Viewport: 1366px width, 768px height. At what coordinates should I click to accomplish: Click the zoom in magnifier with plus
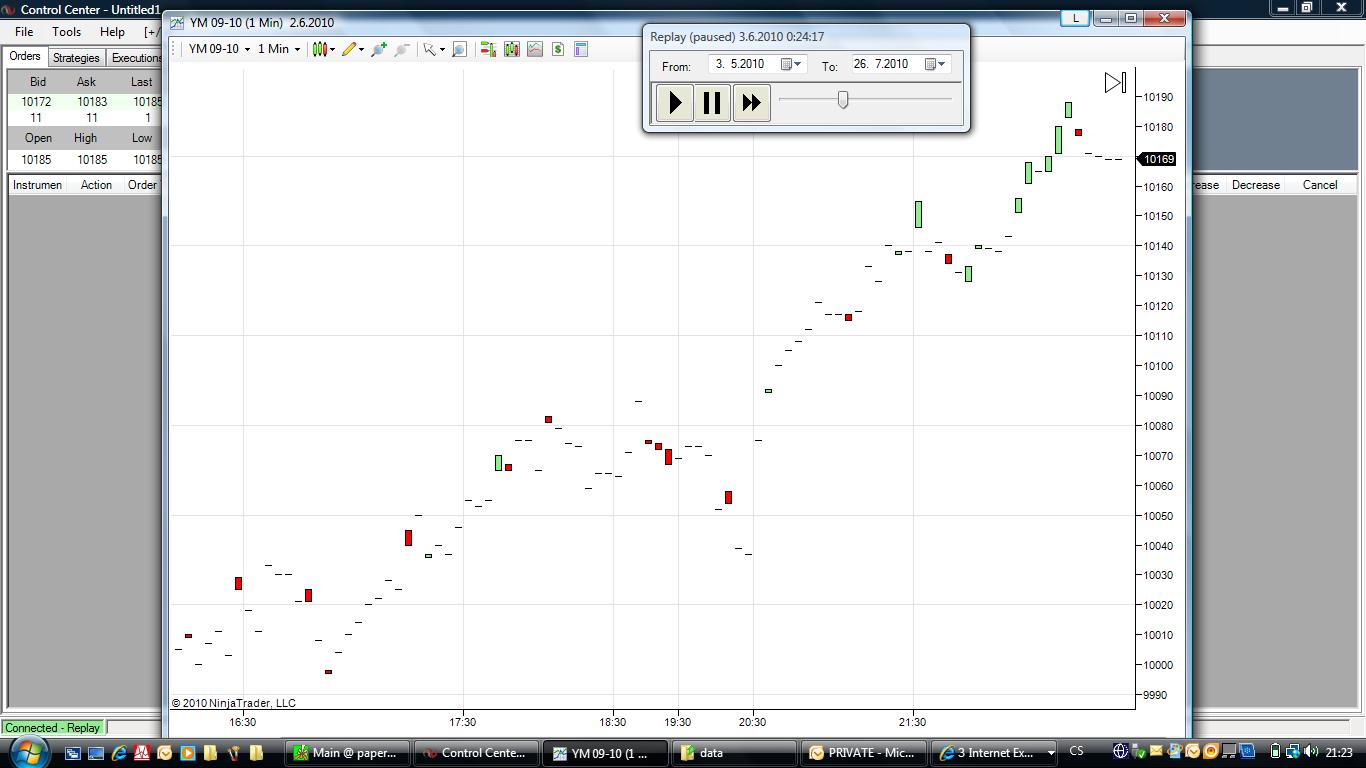tap(379, 49)
